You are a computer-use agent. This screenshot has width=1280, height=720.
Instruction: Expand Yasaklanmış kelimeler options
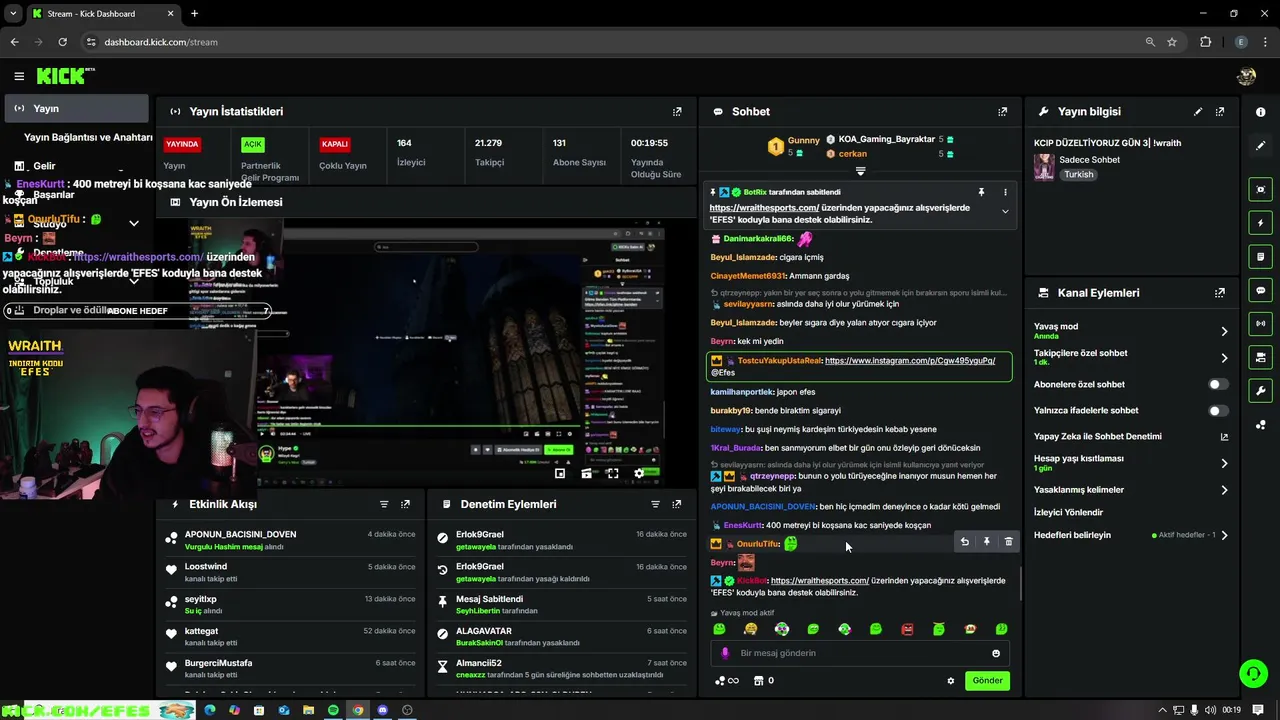[x=1224, y=490]
